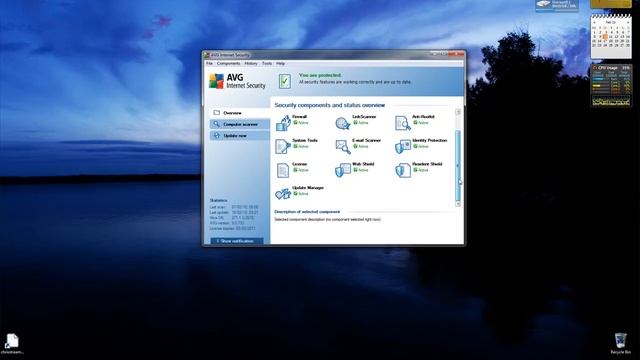Open the Computer scanner sidebar item
Viewport: 640px width, 360px height.
coord(240,124)
